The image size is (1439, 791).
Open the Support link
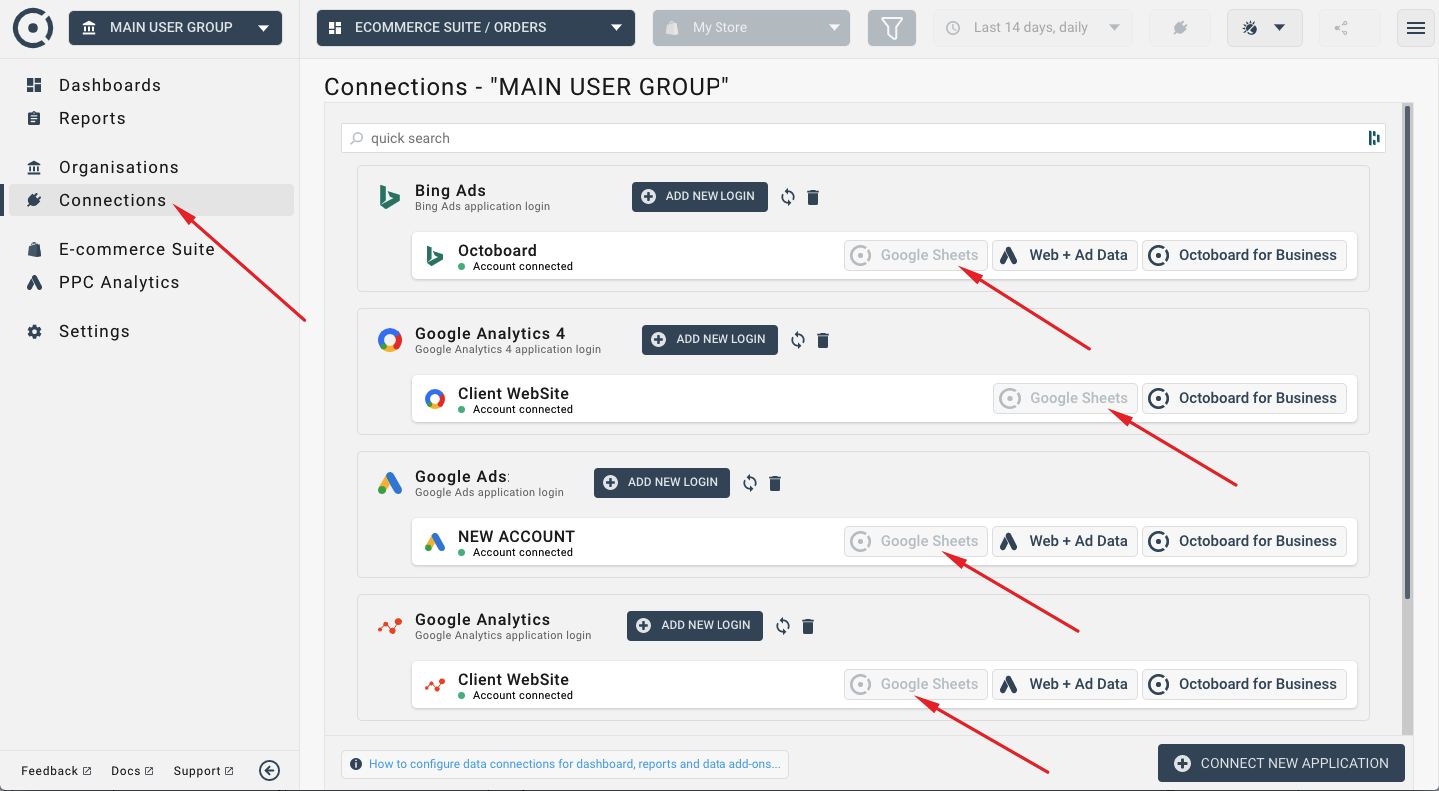[203, 771]
